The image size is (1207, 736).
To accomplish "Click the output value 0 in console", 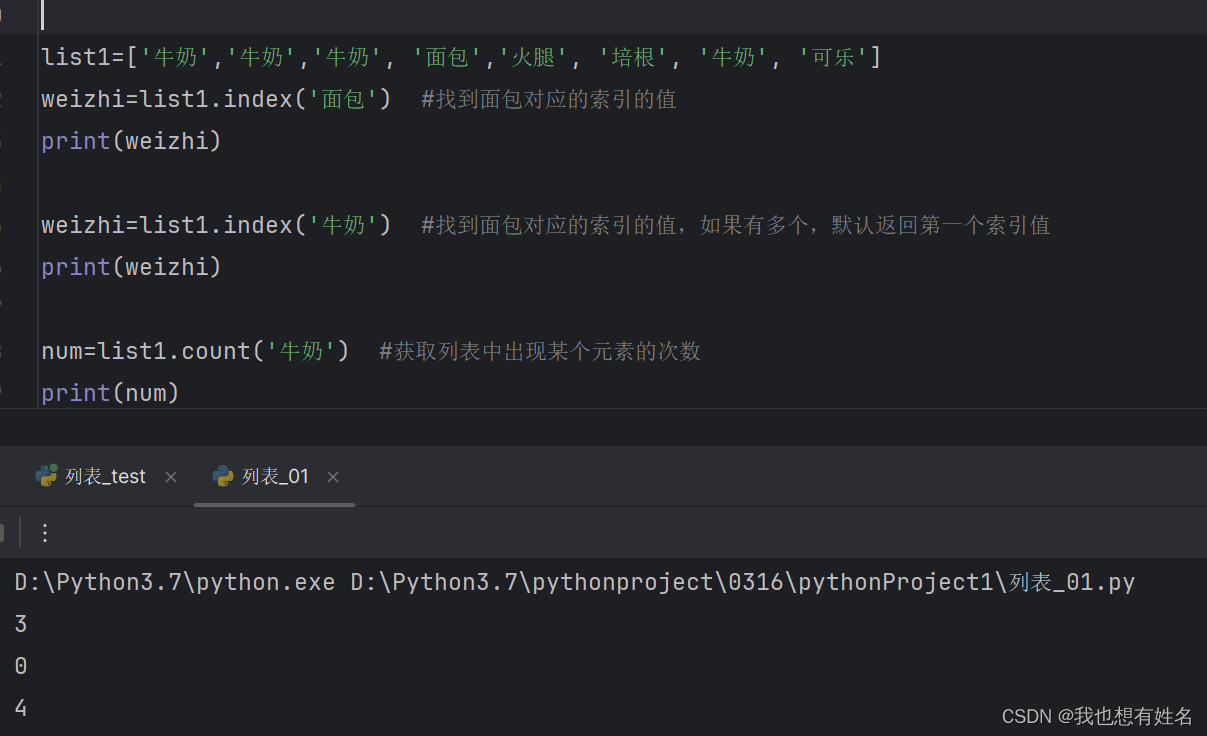I will point(19,665).
